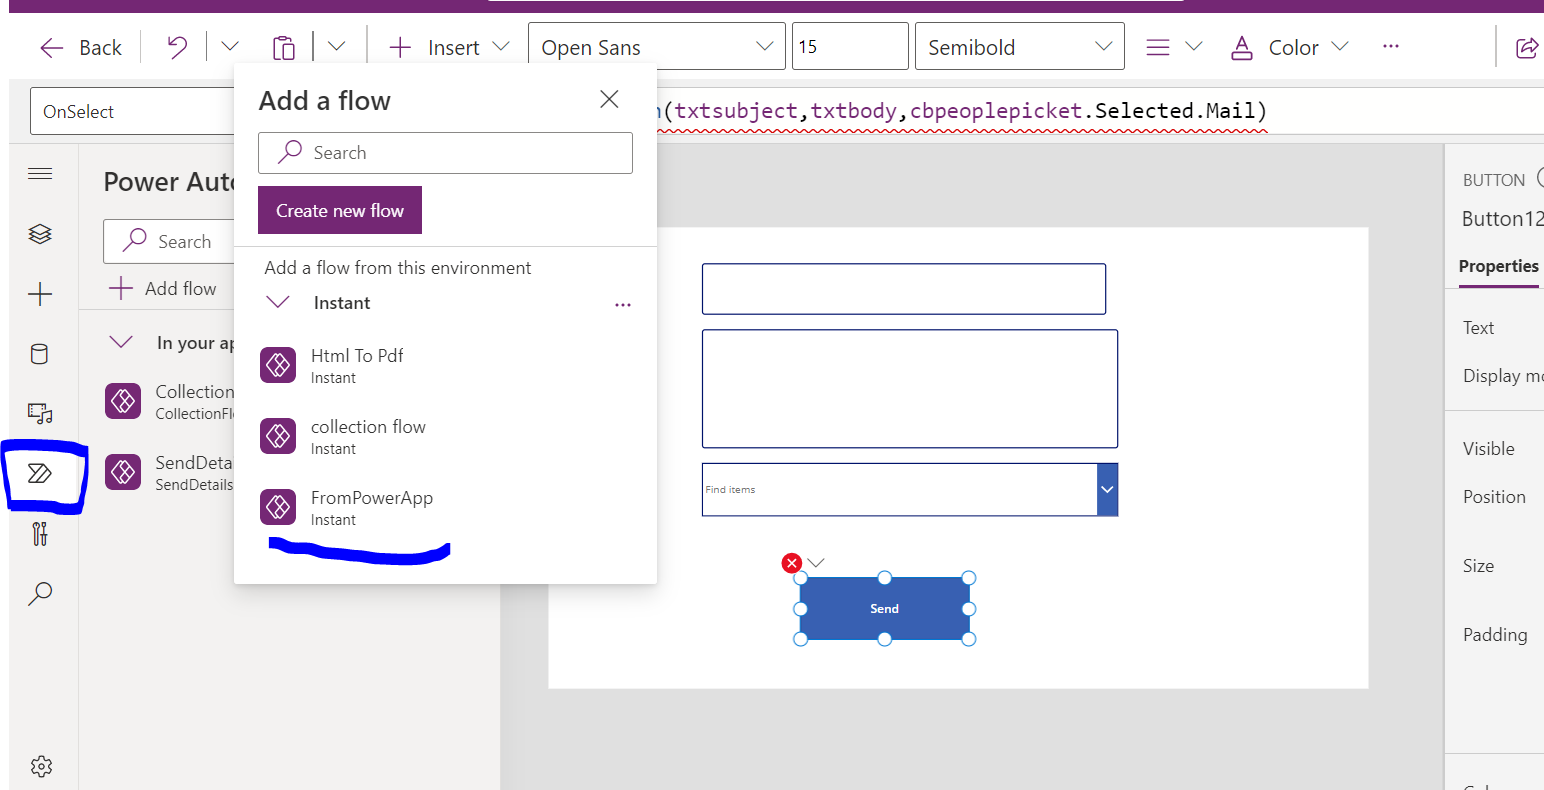Click the Paste clipboard icon

(284, 46)
